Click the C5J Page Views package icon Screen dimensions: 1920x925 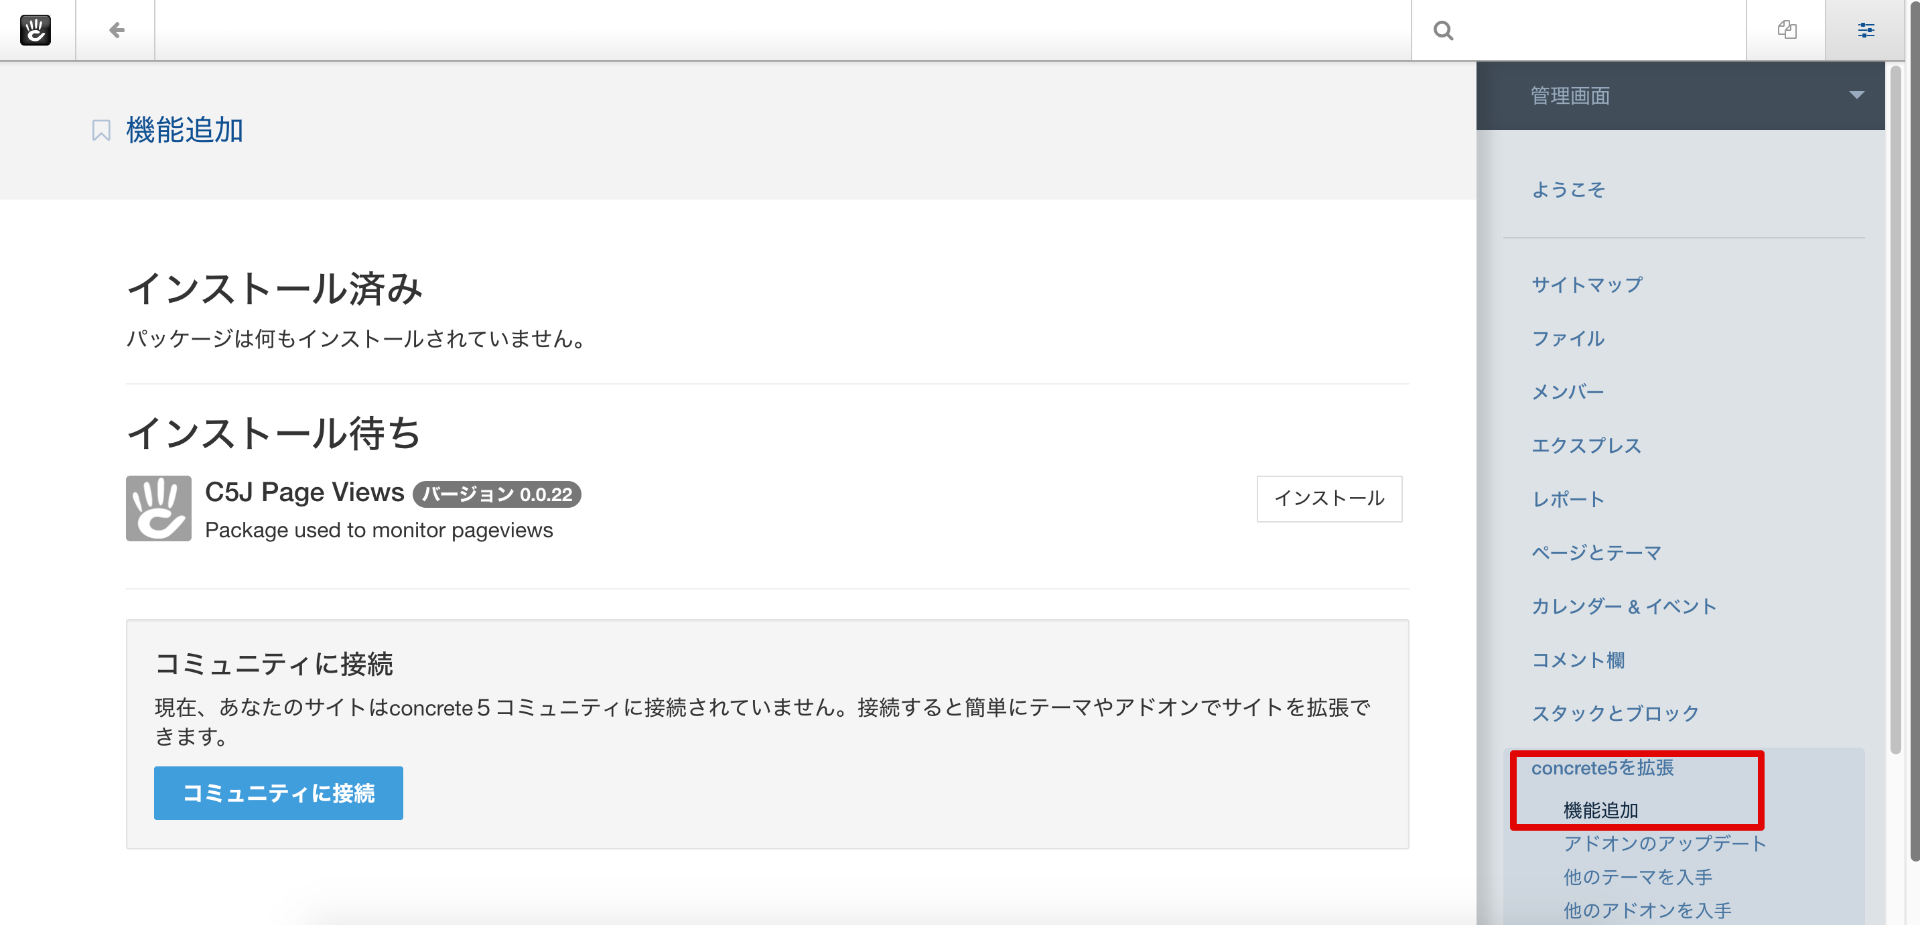tap(158, 508)
